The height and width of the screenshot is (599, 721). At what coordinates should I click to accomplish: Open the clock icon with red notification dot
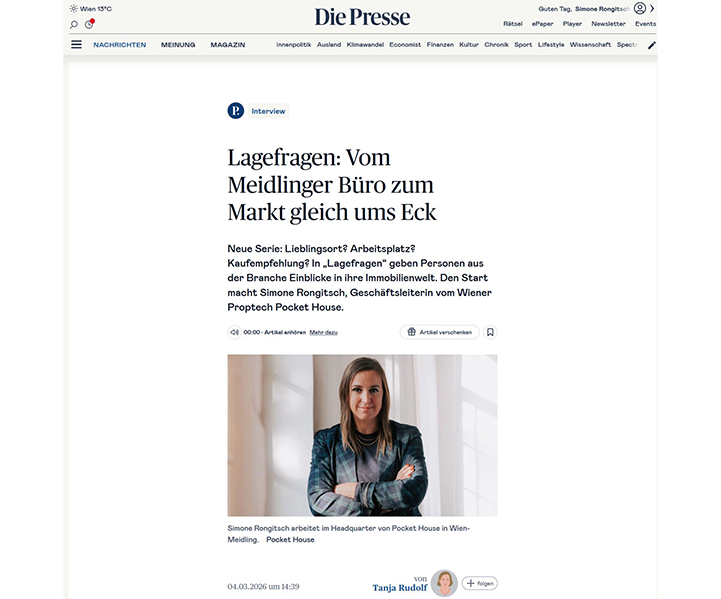[x=89, y=24]
